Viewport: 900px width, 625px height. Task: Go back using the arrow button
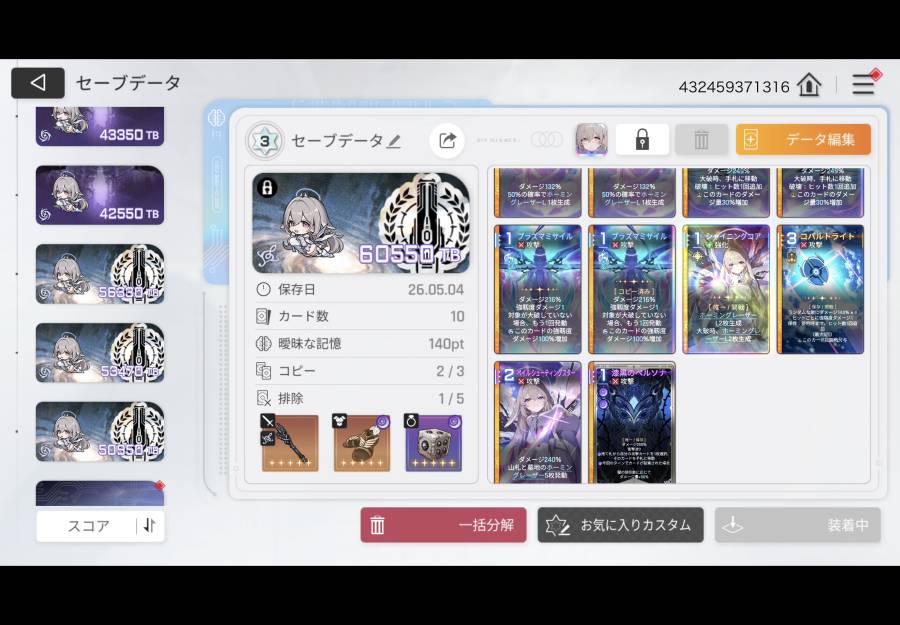click(x=38, y=83)
